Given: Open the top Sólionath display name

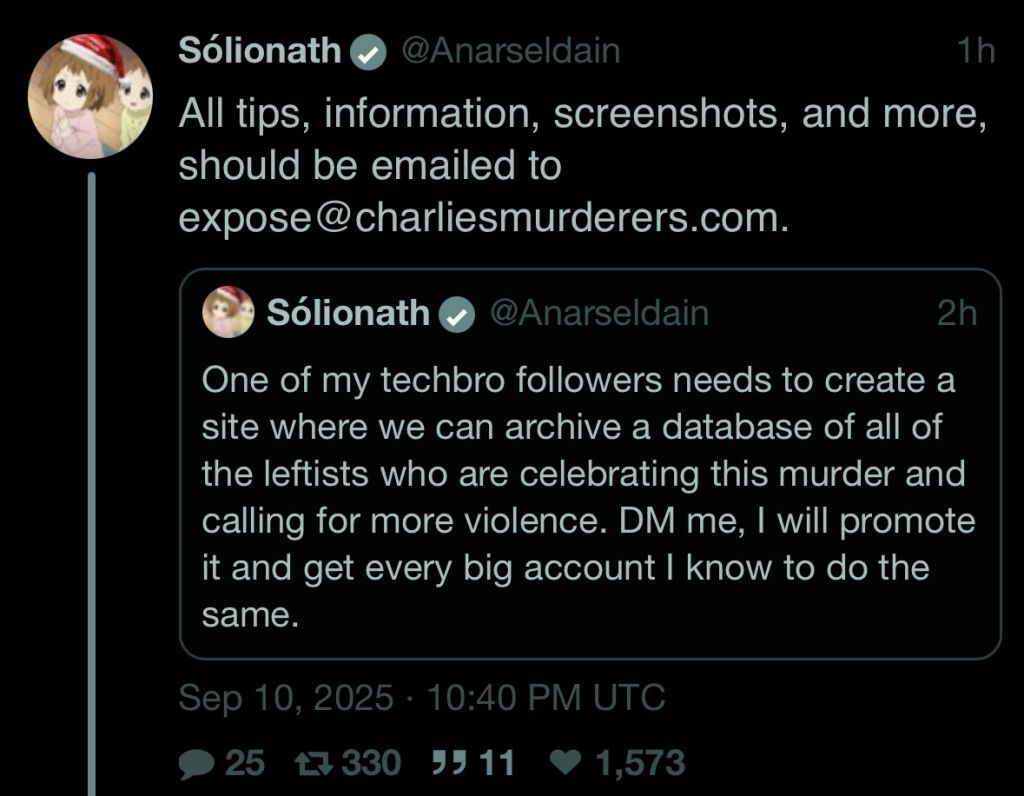Looking at the screenshot, I should 260,52.
